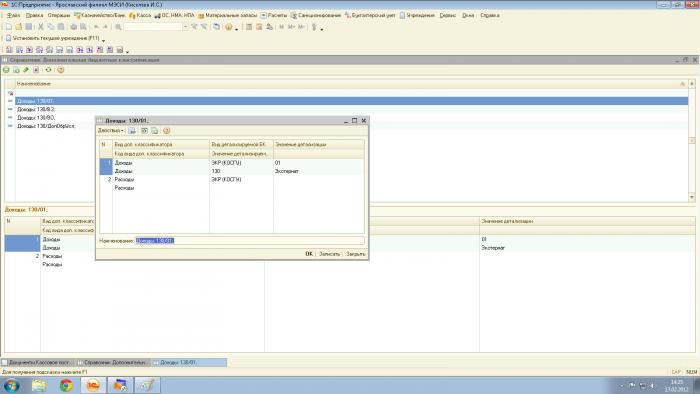This screenshot has width=700, height=394.
Task: Switch to 'Документы Кассовое пост...' window tab
Action: (x=38, y=362)
